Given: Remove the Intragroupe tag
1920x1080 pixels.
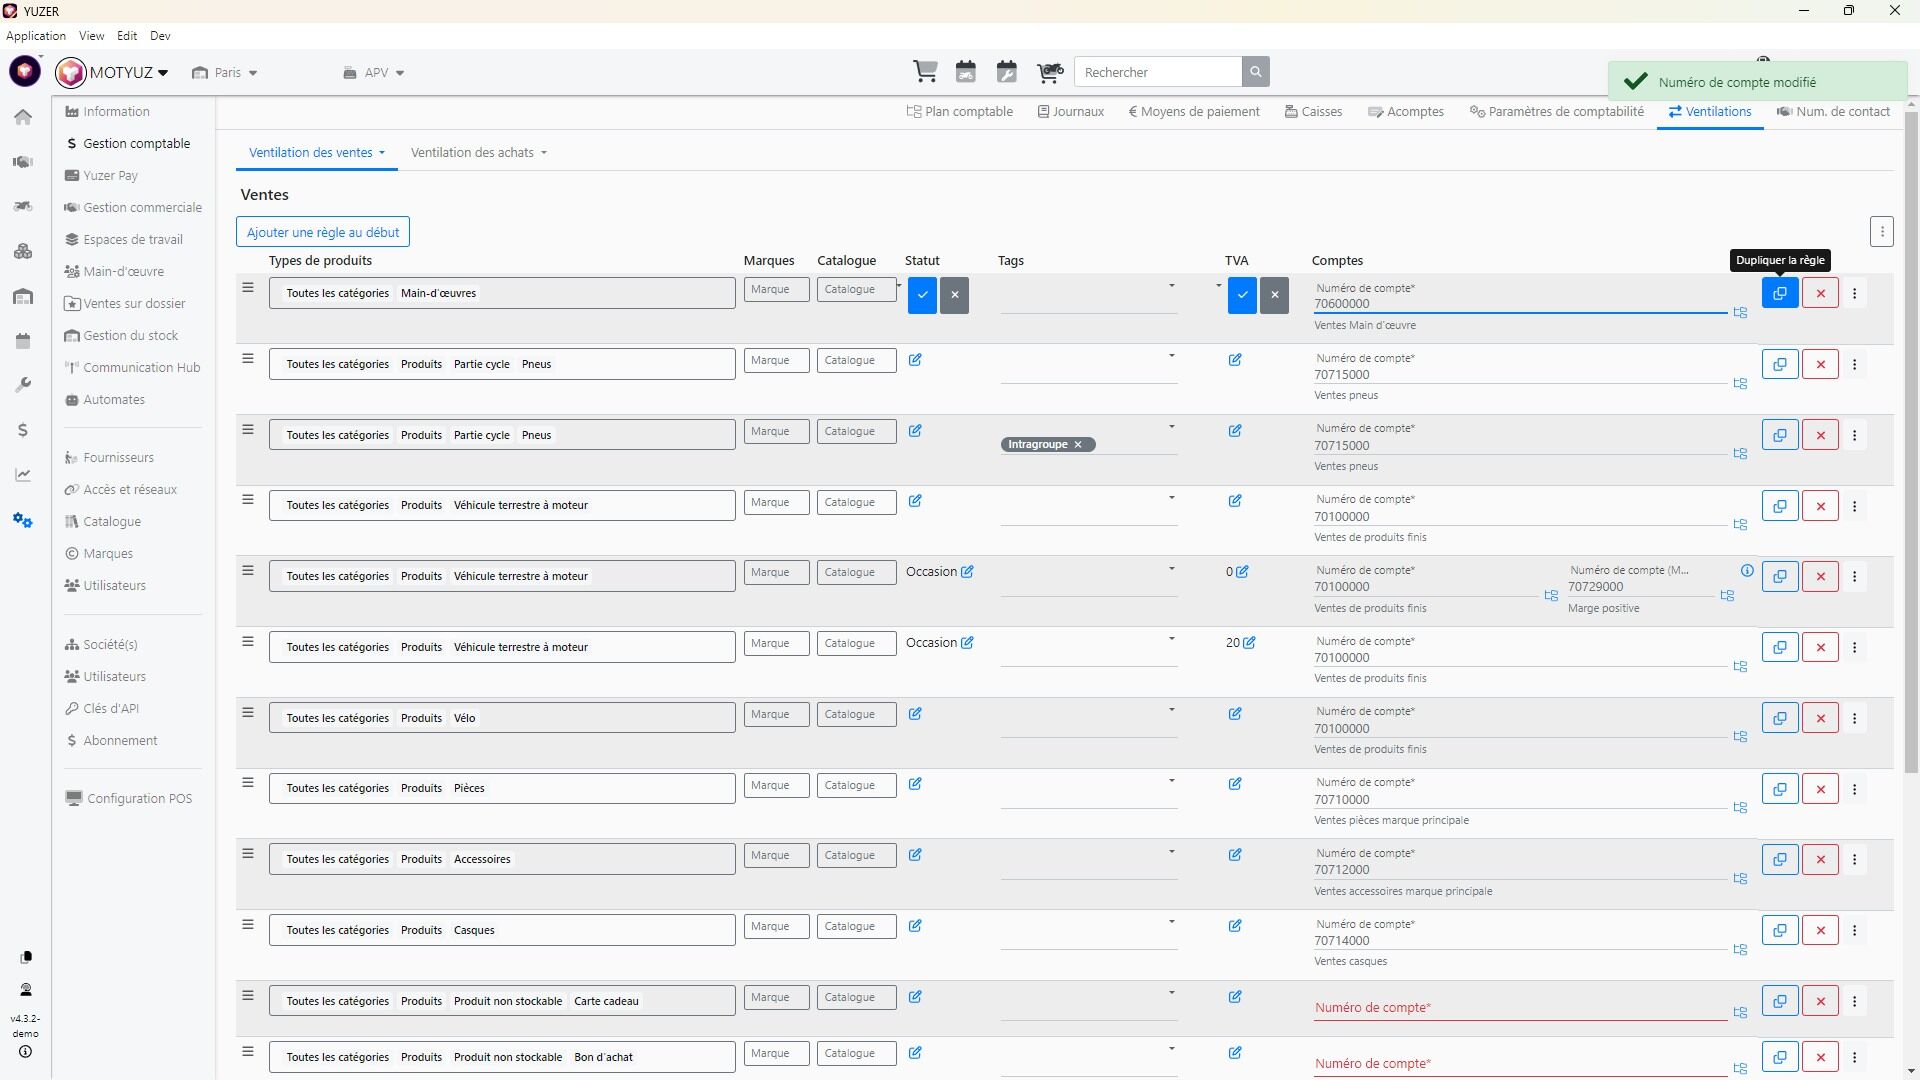Looking at the screenshot, I should (1078, 445).
